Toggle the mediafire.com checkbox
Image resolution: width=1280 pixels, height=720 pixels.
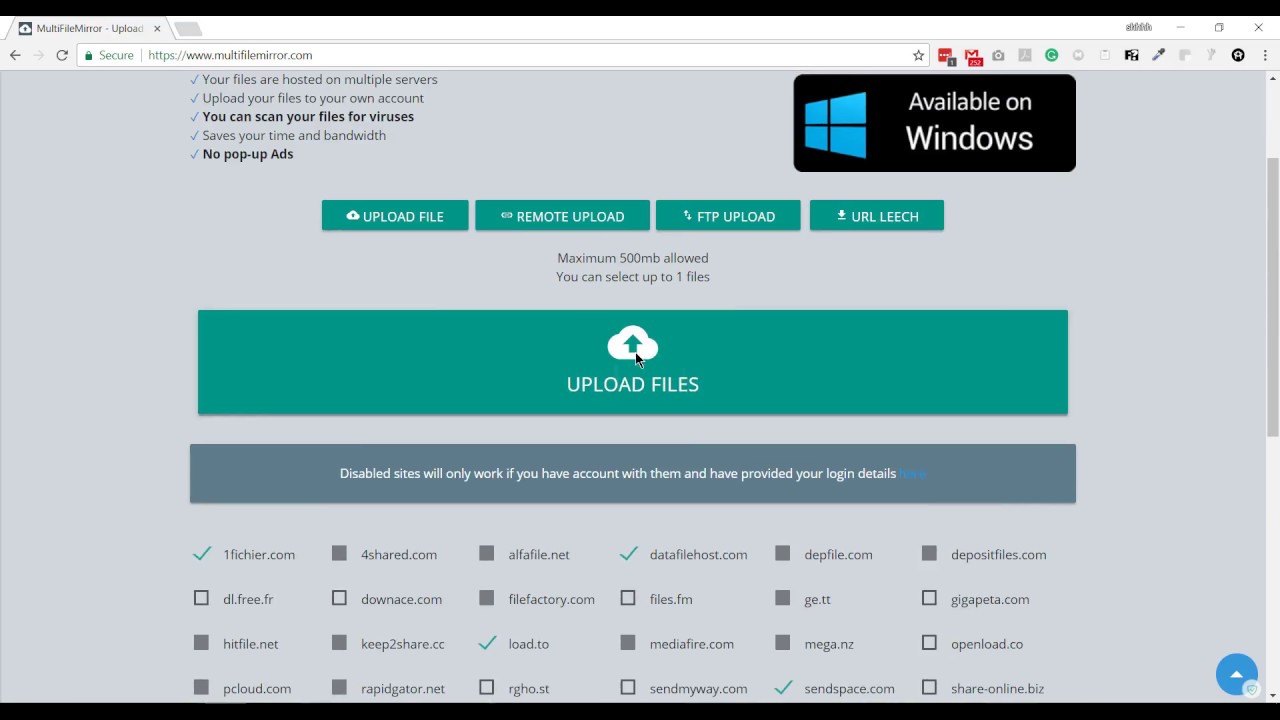628,643
